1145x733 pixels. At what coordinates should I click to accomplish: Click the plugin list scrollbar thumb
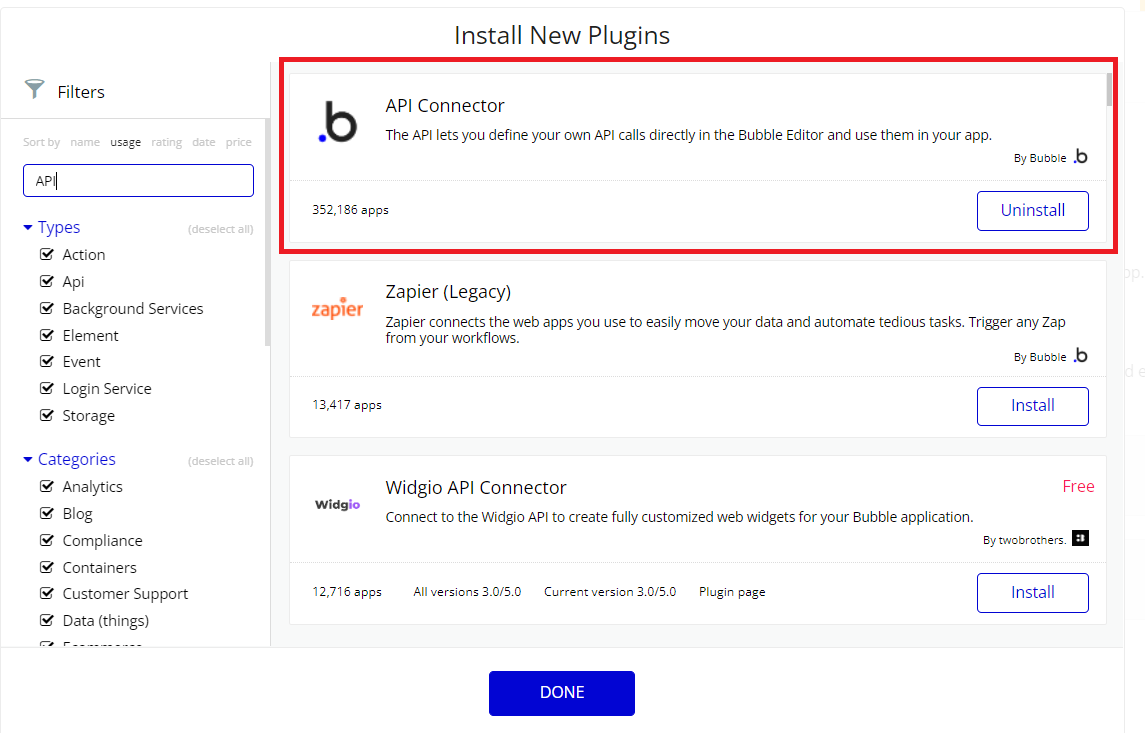click(1109, 89)
